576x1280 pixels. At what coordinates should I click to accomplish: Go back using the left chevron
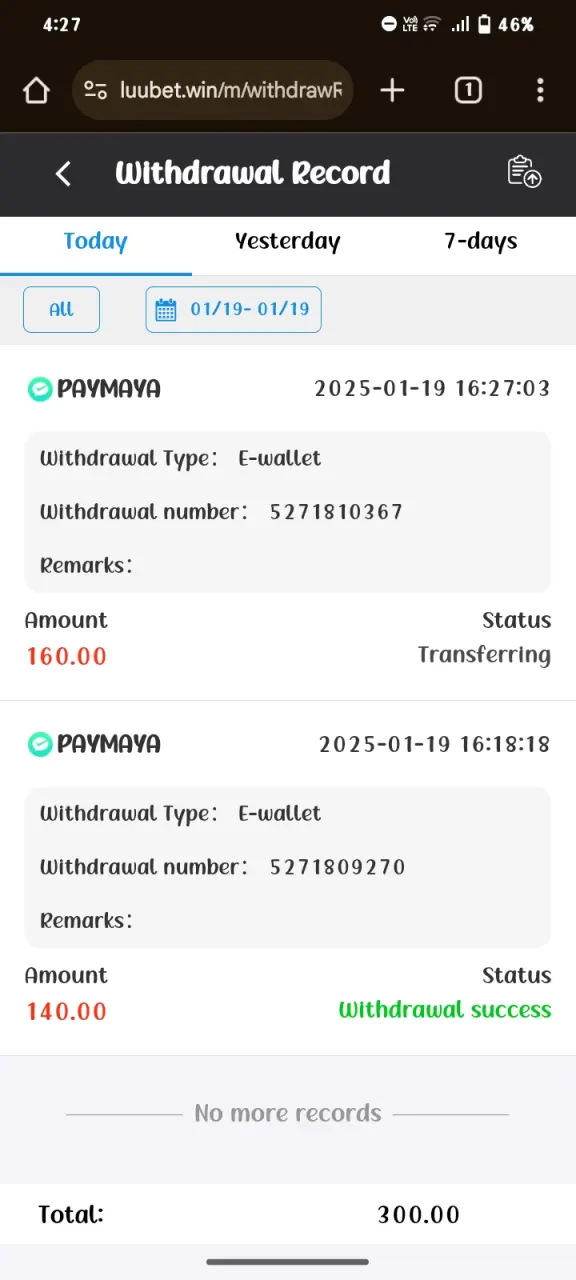click(x=63, y=174)
